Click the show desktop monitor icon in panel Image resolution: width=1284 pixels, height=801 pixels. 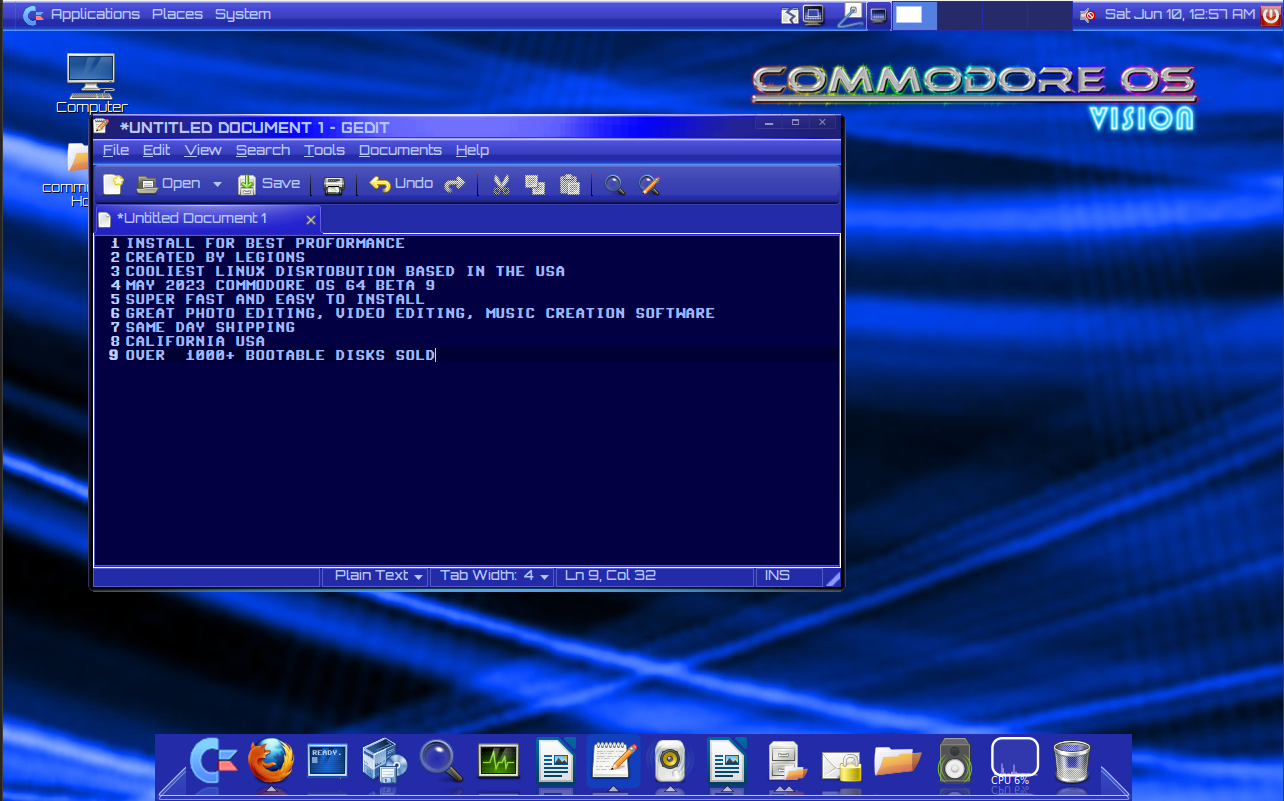click(879, 15)
